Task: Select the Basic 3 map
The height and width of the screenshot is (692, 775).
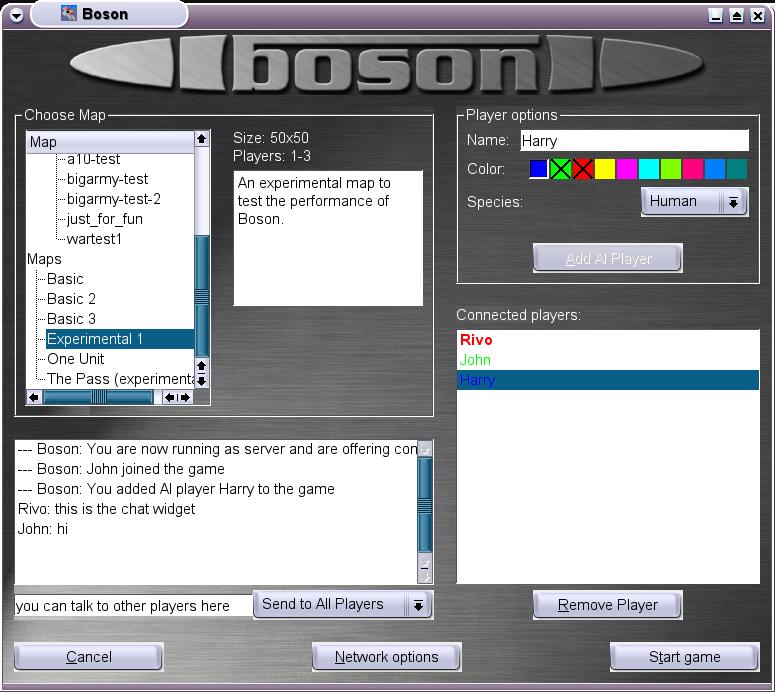Action: point(71,319)
